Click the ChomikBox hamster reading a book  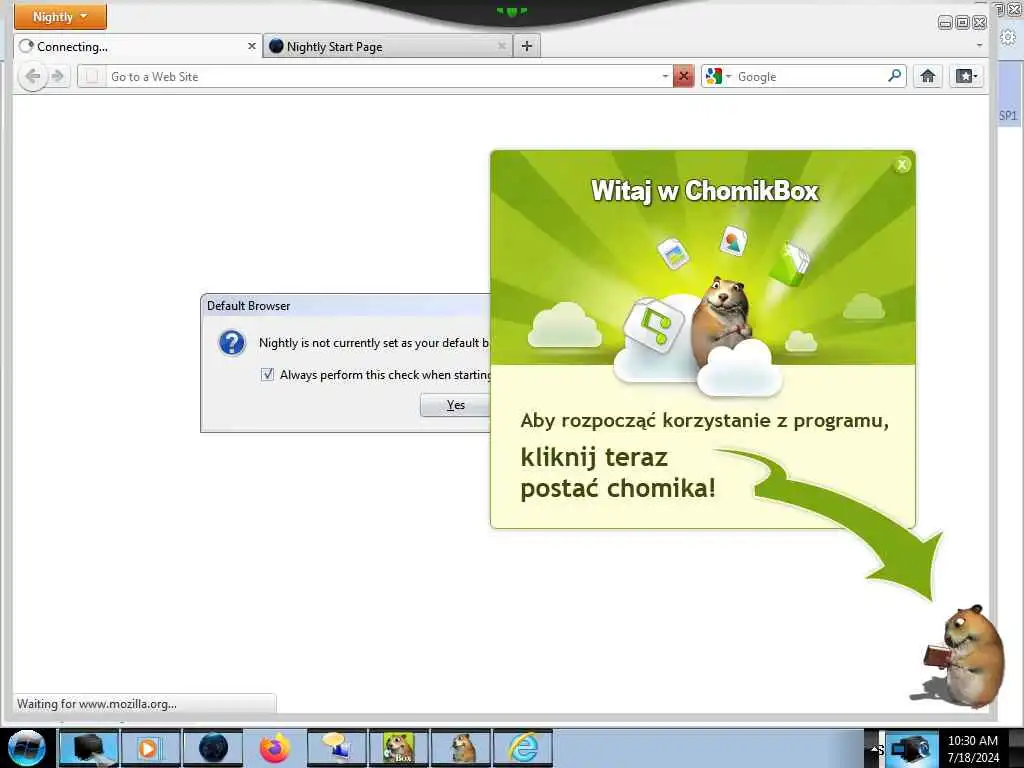click(x=965, y=656)
